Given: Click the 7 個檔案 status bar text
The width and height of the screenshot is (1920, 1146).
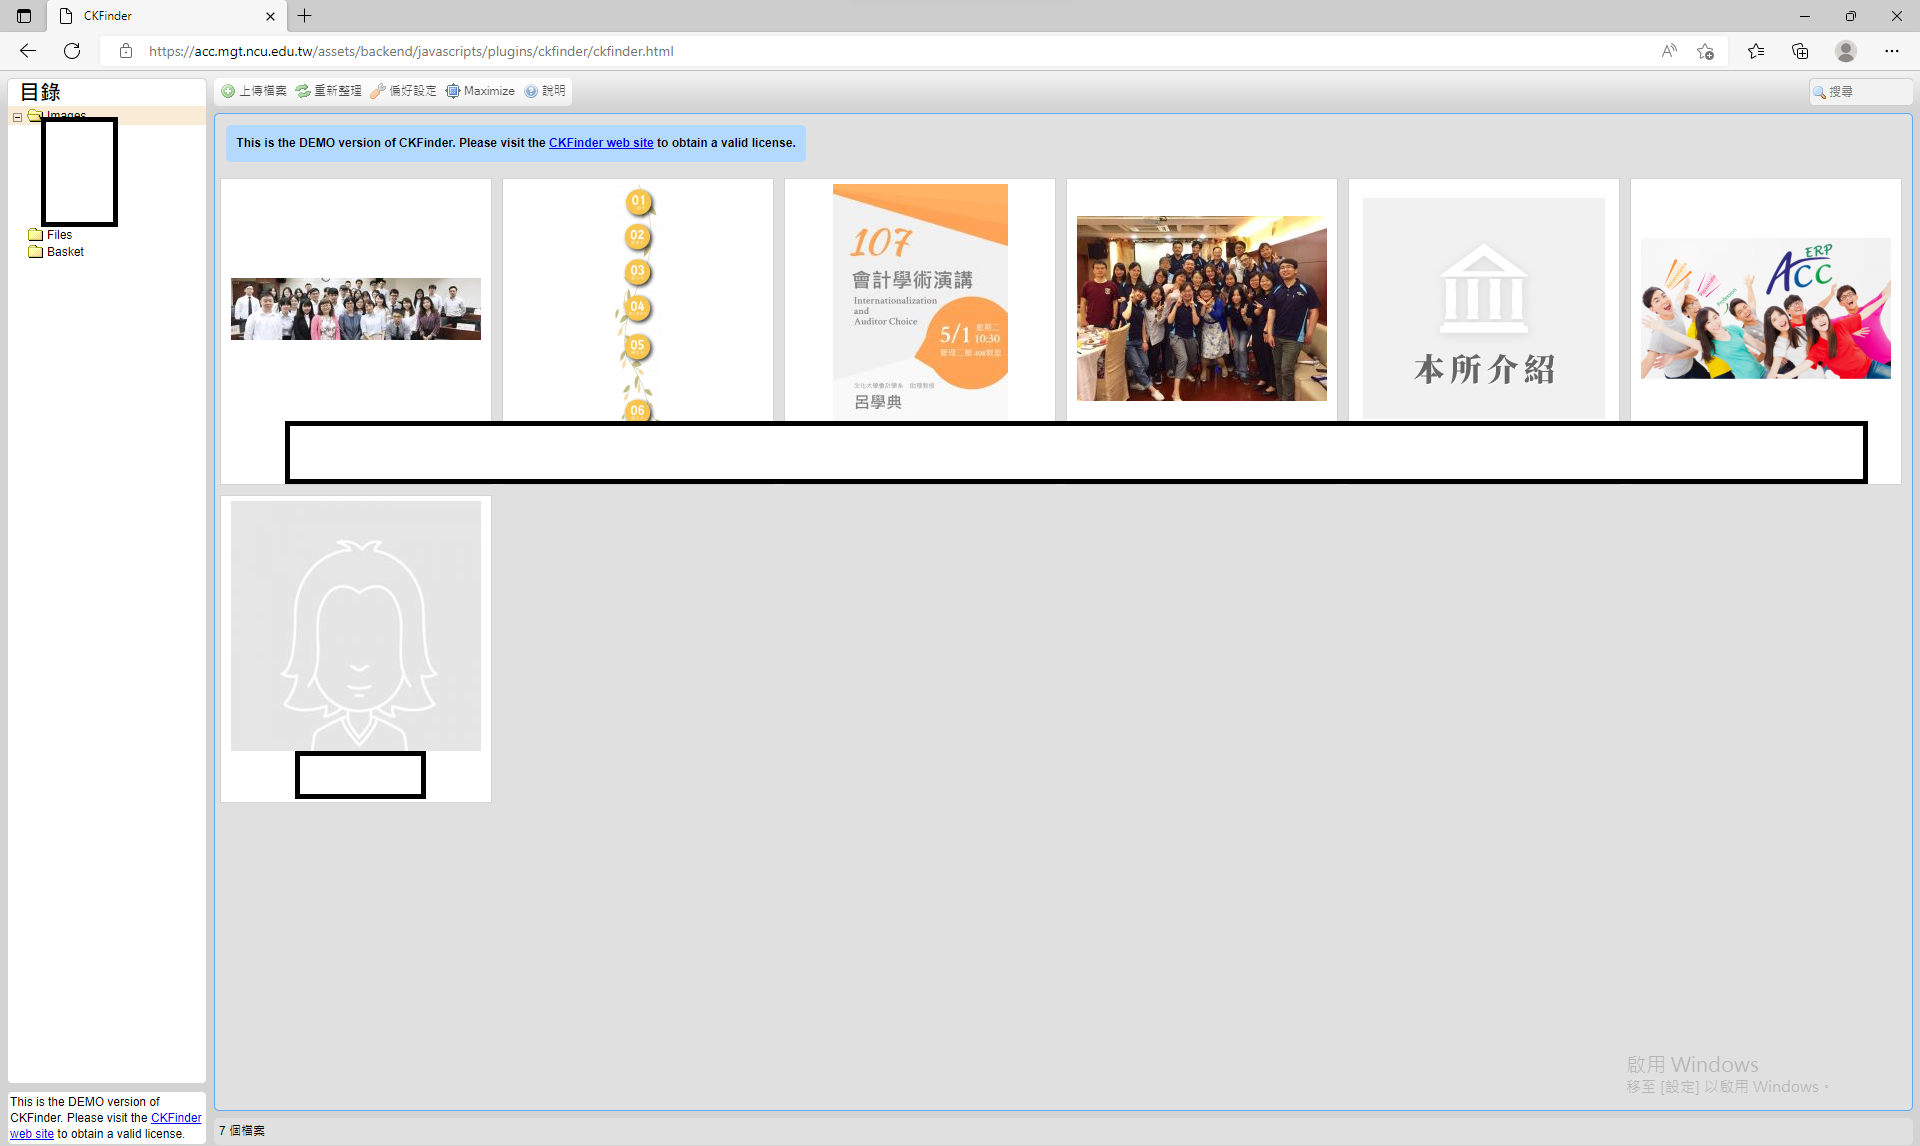Looking at the screenshot, I should pos(242,1131).
